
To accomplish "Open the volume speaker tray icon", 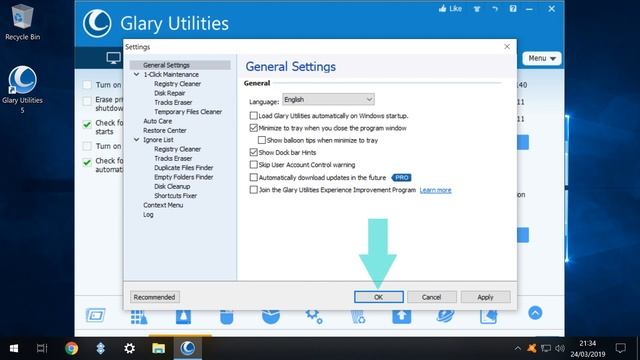I will point(560,348).
